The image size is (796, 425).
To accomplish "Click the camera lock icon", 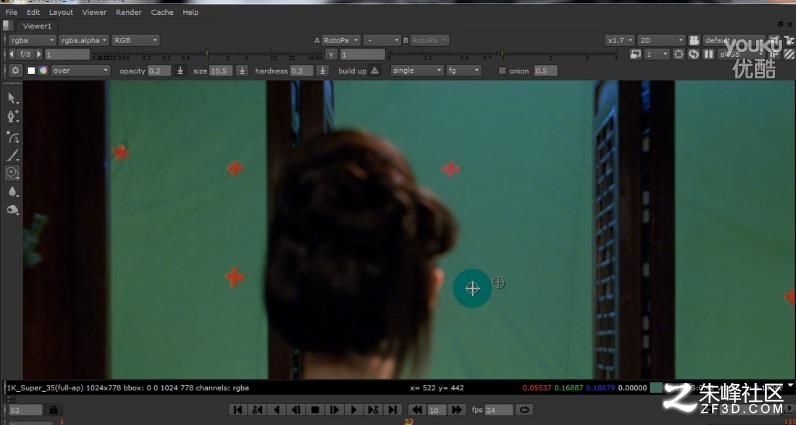I will point(693,40).
